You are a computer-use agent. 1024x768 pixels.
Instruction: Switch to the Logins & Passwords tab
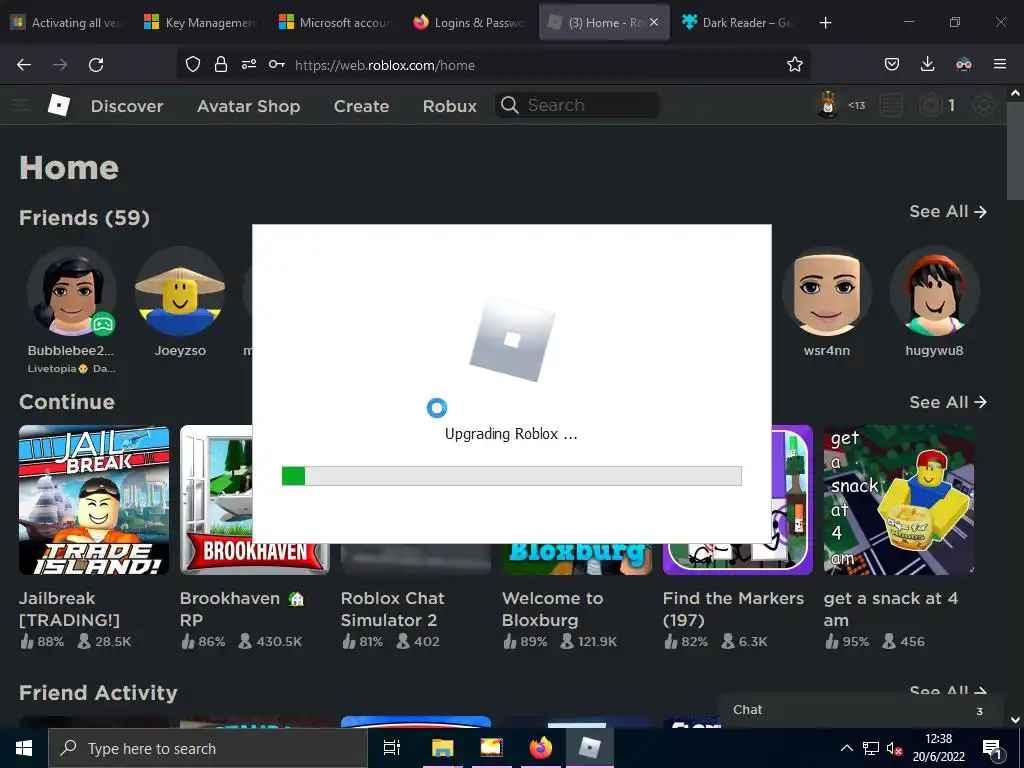[469, 23]
